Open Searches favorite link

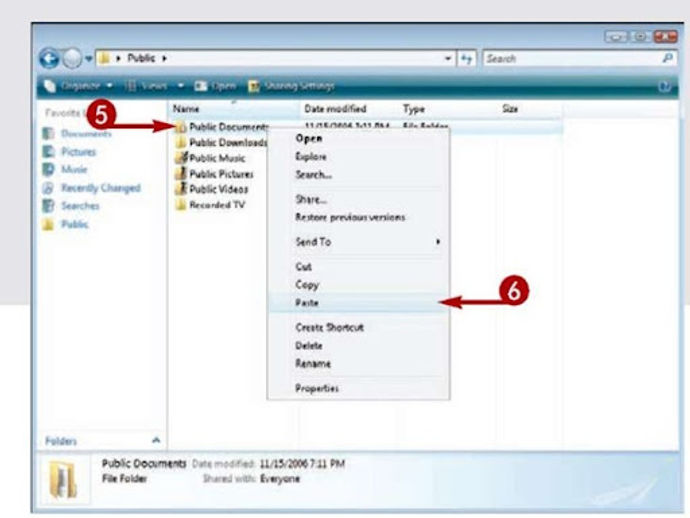(x=80, y=206)
